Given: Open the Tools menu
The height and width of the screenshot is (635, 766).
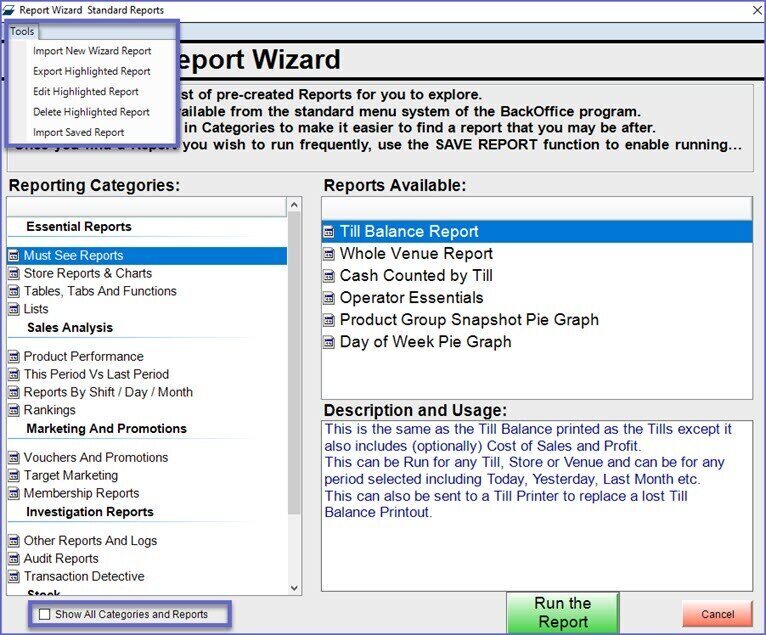Looking at the screenshot, I should (22, 31).
